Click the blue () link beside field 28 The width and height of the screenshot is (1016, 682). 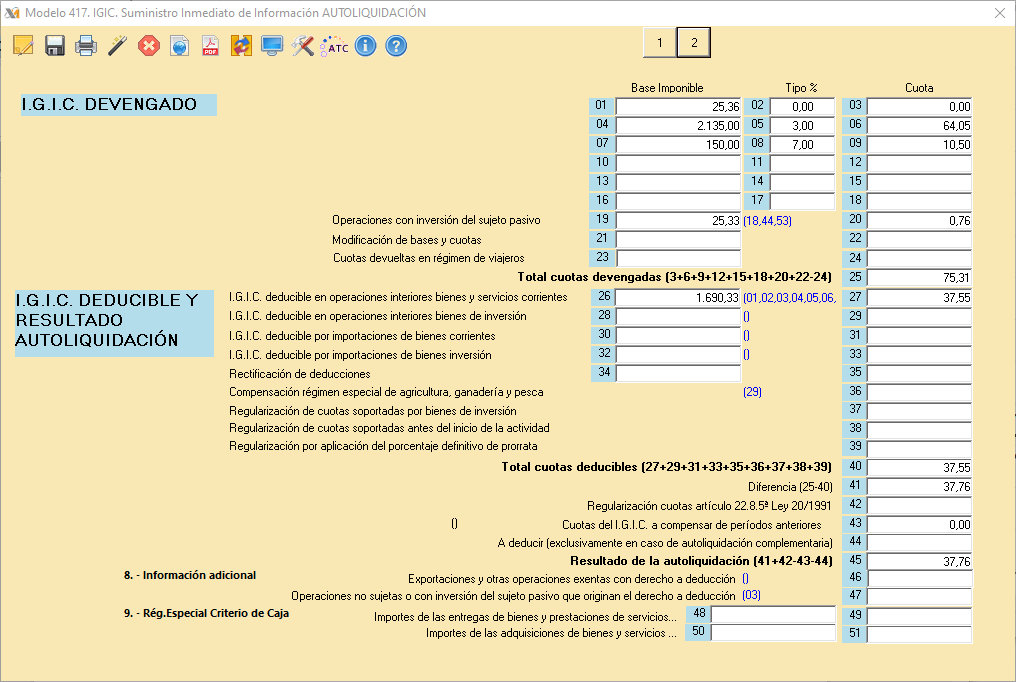click(x=746, y=317)
